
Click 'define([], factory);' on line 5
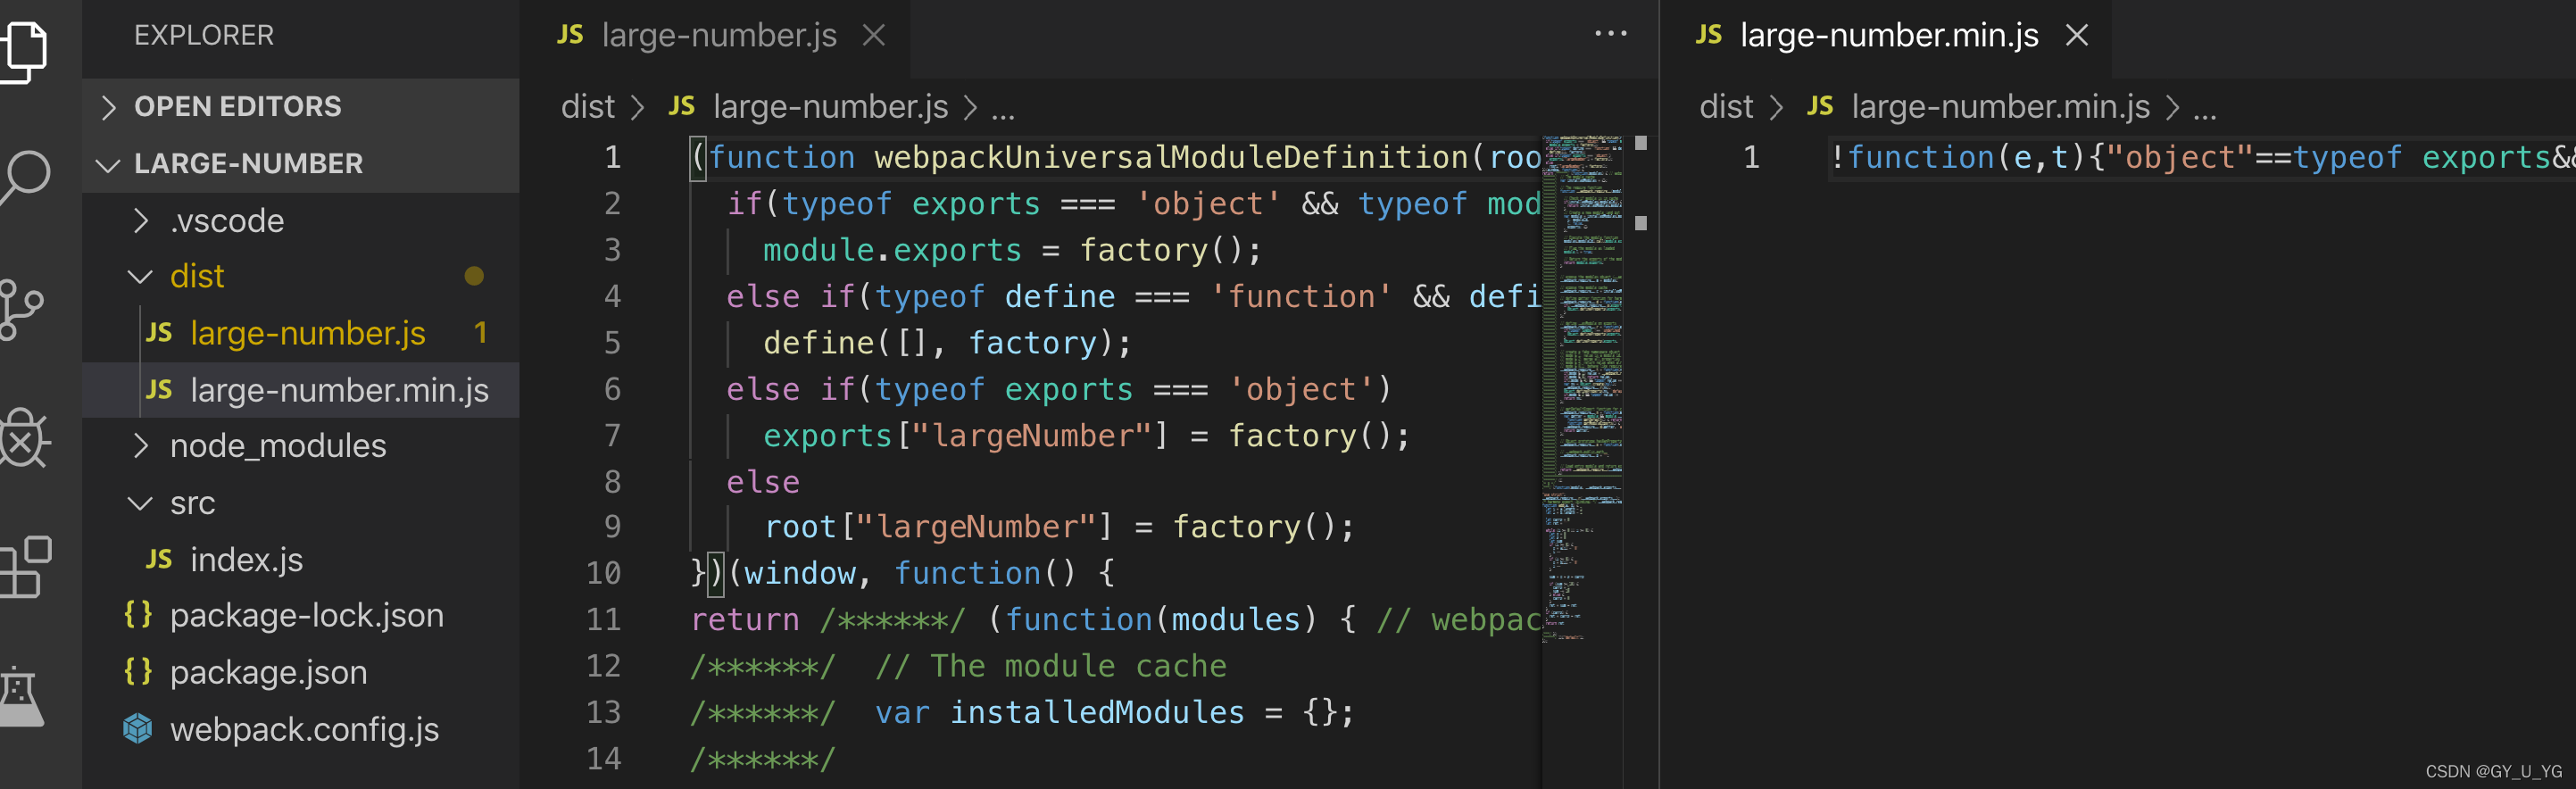[x=947, y=342]
